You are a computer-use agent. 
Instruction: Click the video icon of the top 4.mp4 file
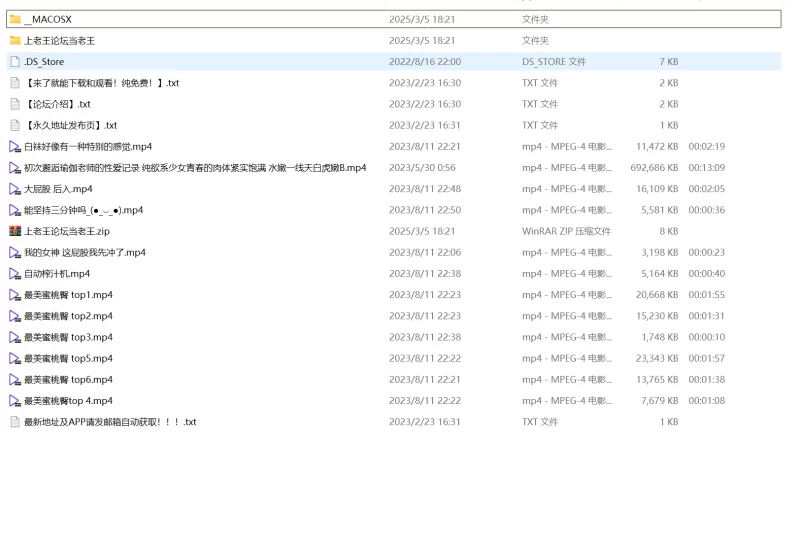point(15,401)
